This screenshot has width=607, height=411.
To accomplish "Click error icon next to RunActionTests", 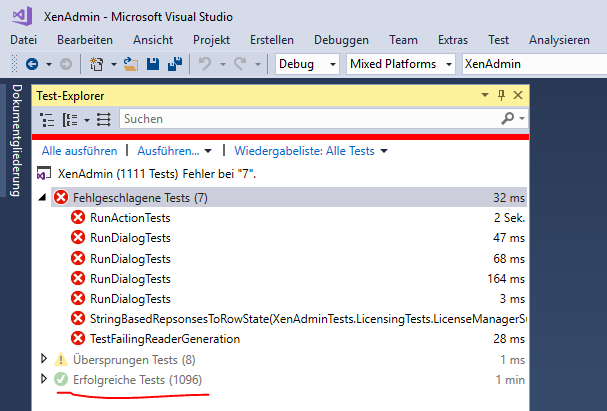I will 78,217.
